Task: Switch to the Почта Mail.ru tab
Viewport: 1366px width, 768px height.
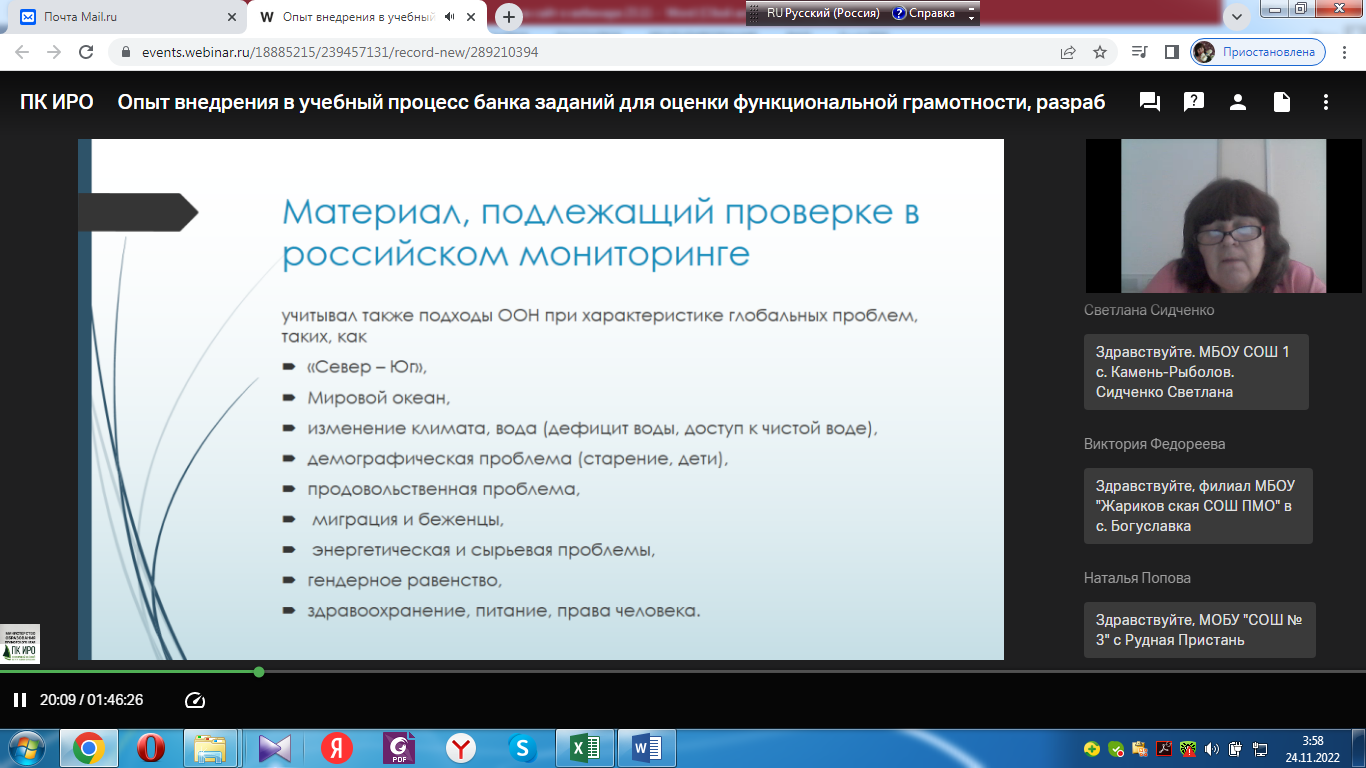Action: pos(125,17)
